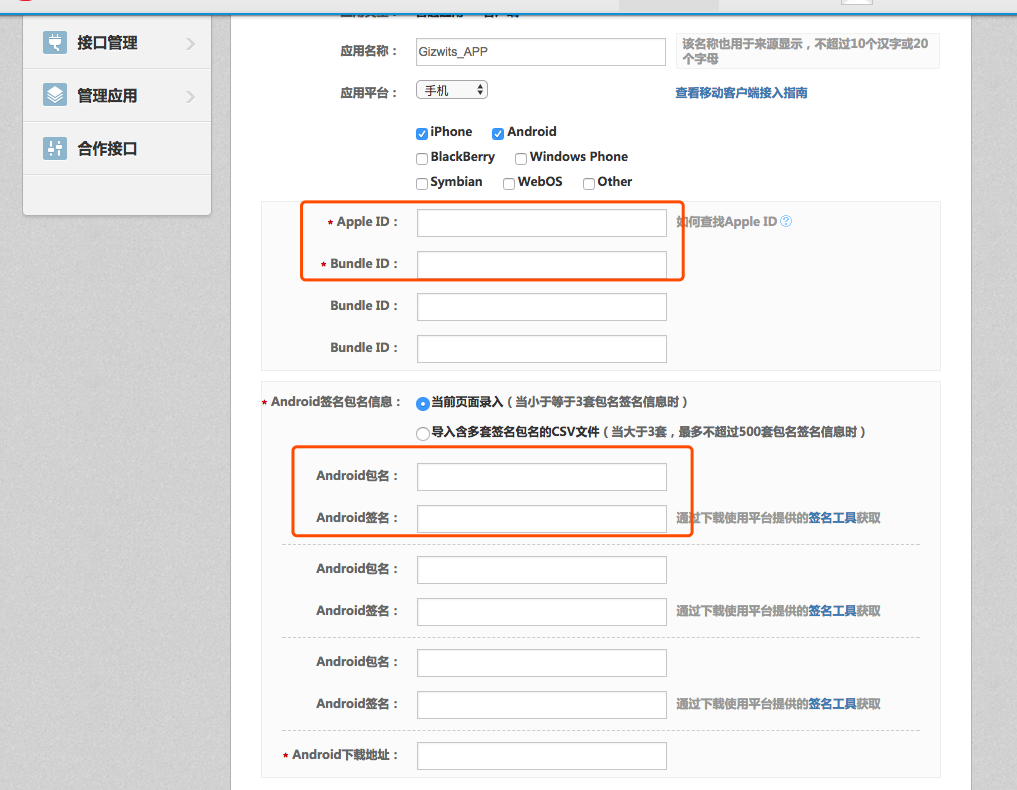
Task: Open the 应用平台 dropdown showing 手机
Action: click(x=451, y=89)
